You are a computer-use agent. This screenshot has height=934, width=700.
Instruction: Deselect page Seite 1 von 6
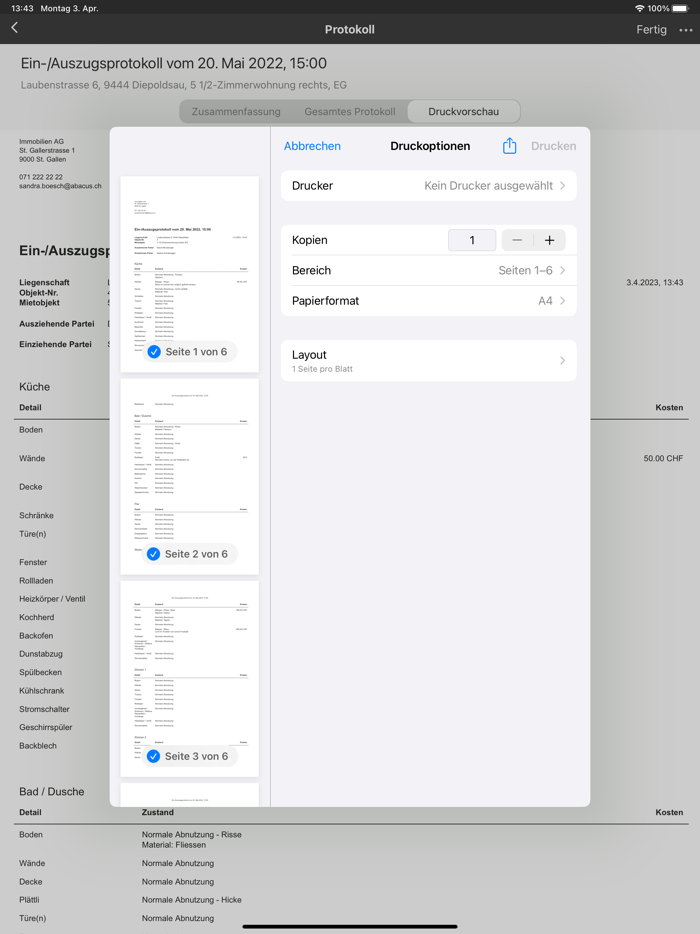coord(154,352)
